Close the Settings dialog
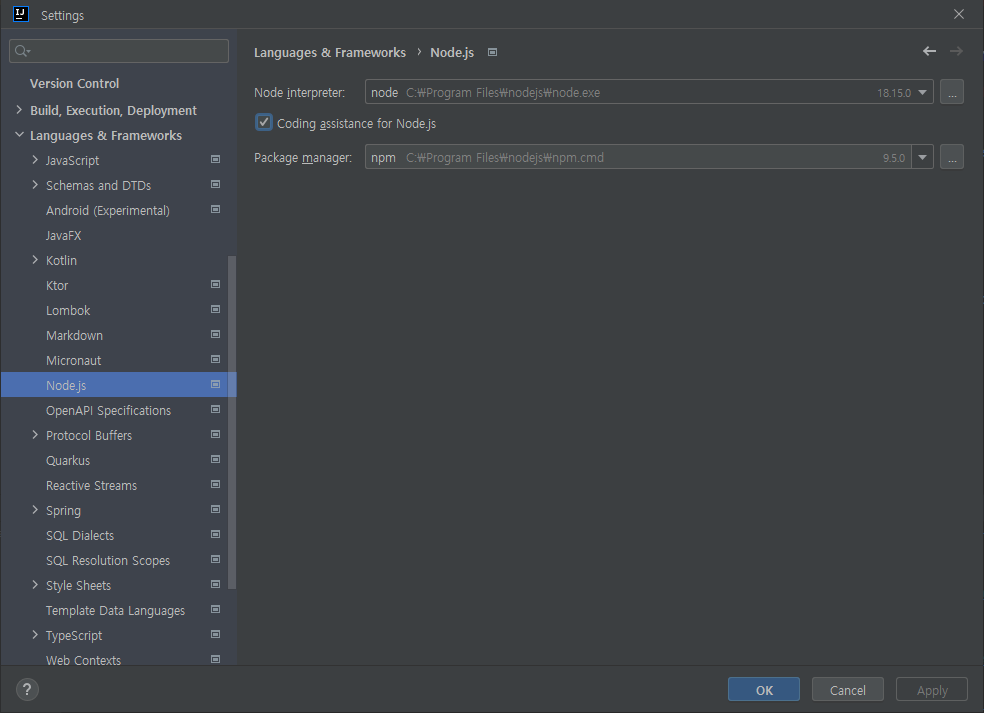This screenshot has width=984, height=713. point(958,14)
